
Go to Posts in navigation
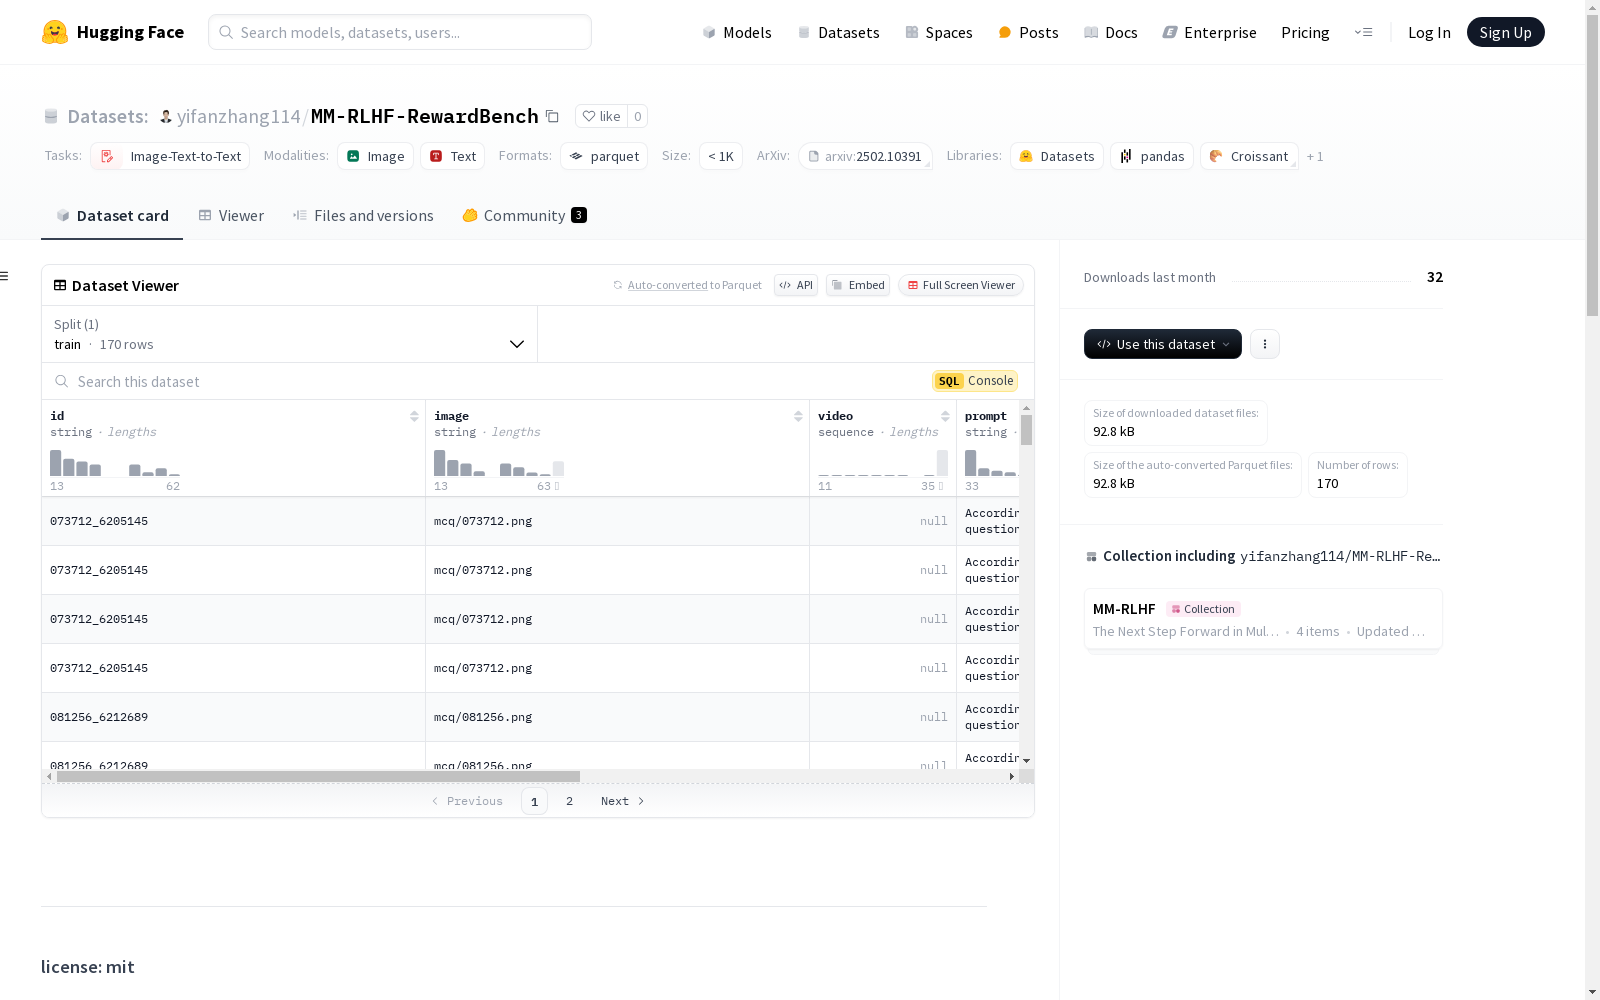tap(1028, 32)
